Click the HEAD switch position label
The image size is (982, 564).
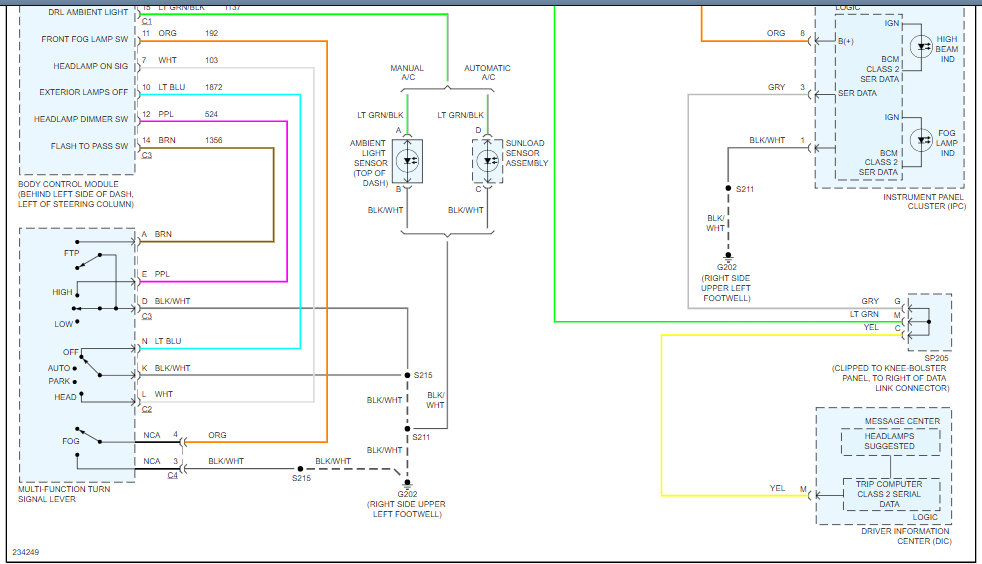[65, 397]
